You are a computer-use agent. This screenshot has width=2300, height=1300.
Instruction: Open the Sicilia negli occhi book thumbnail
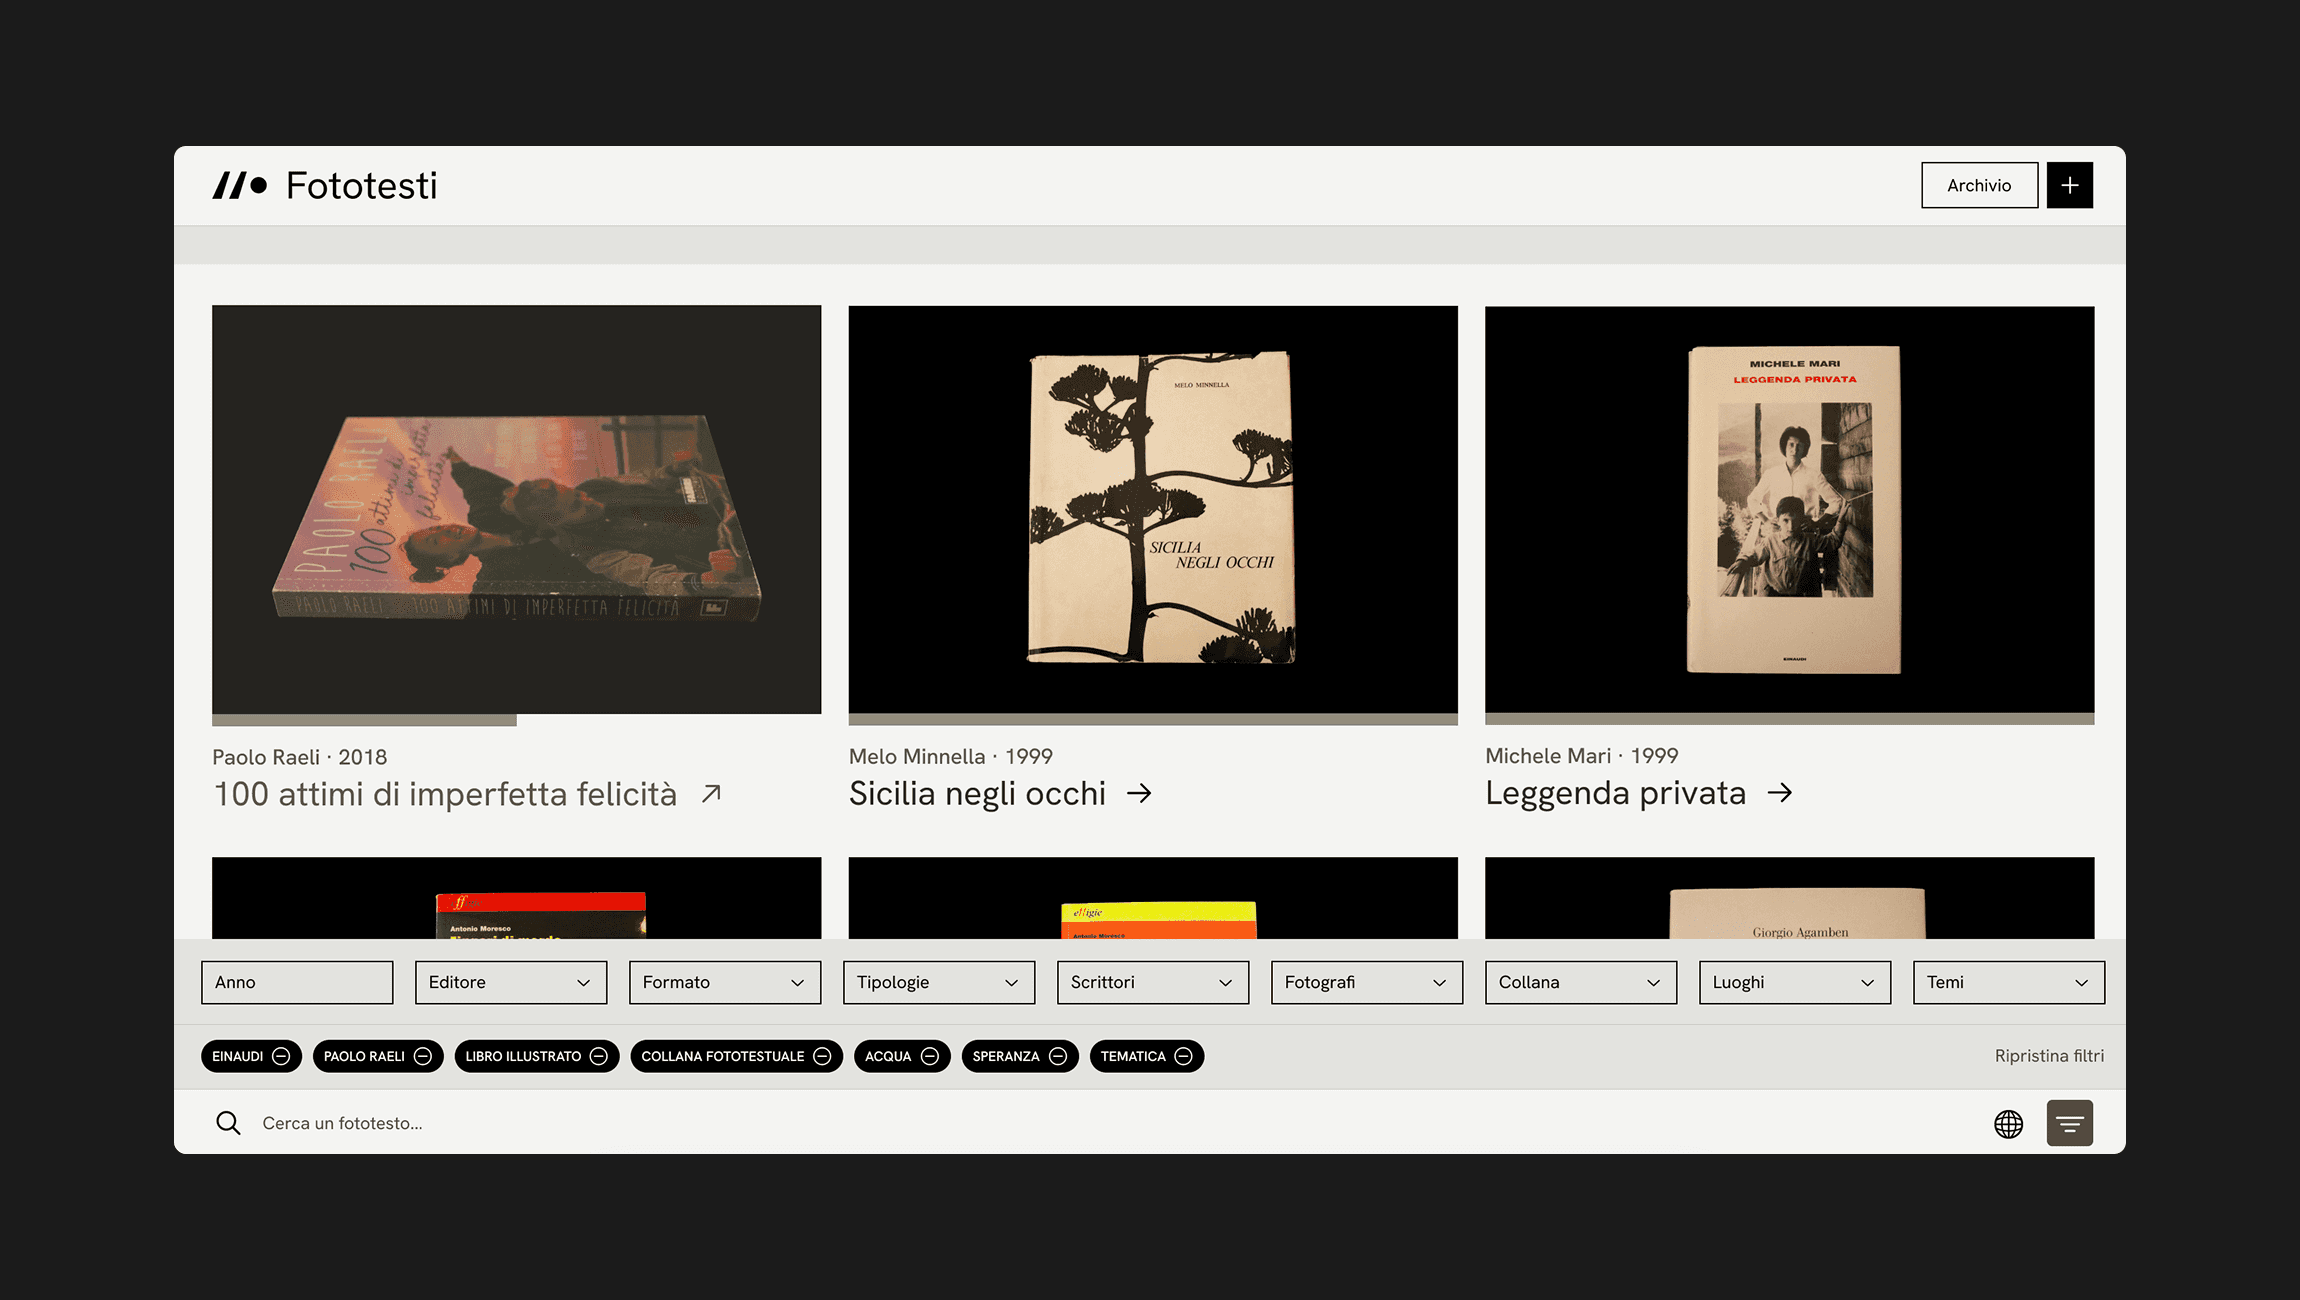1153,510
